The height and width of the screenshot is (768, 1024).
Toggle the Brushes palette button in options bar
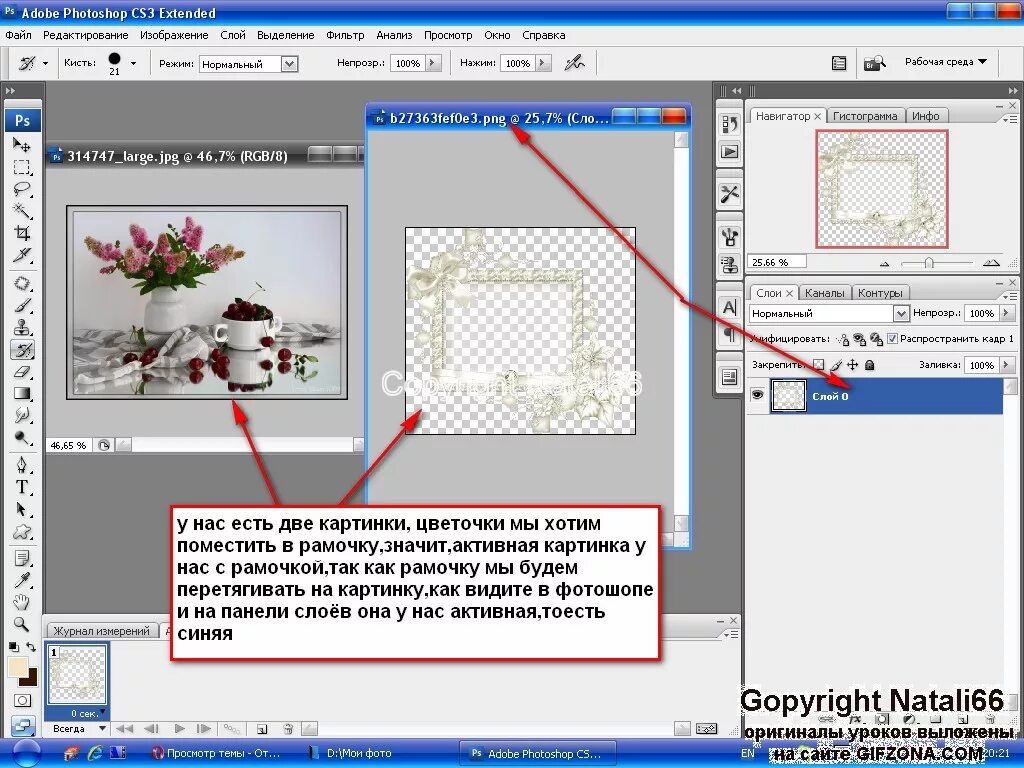839,63
